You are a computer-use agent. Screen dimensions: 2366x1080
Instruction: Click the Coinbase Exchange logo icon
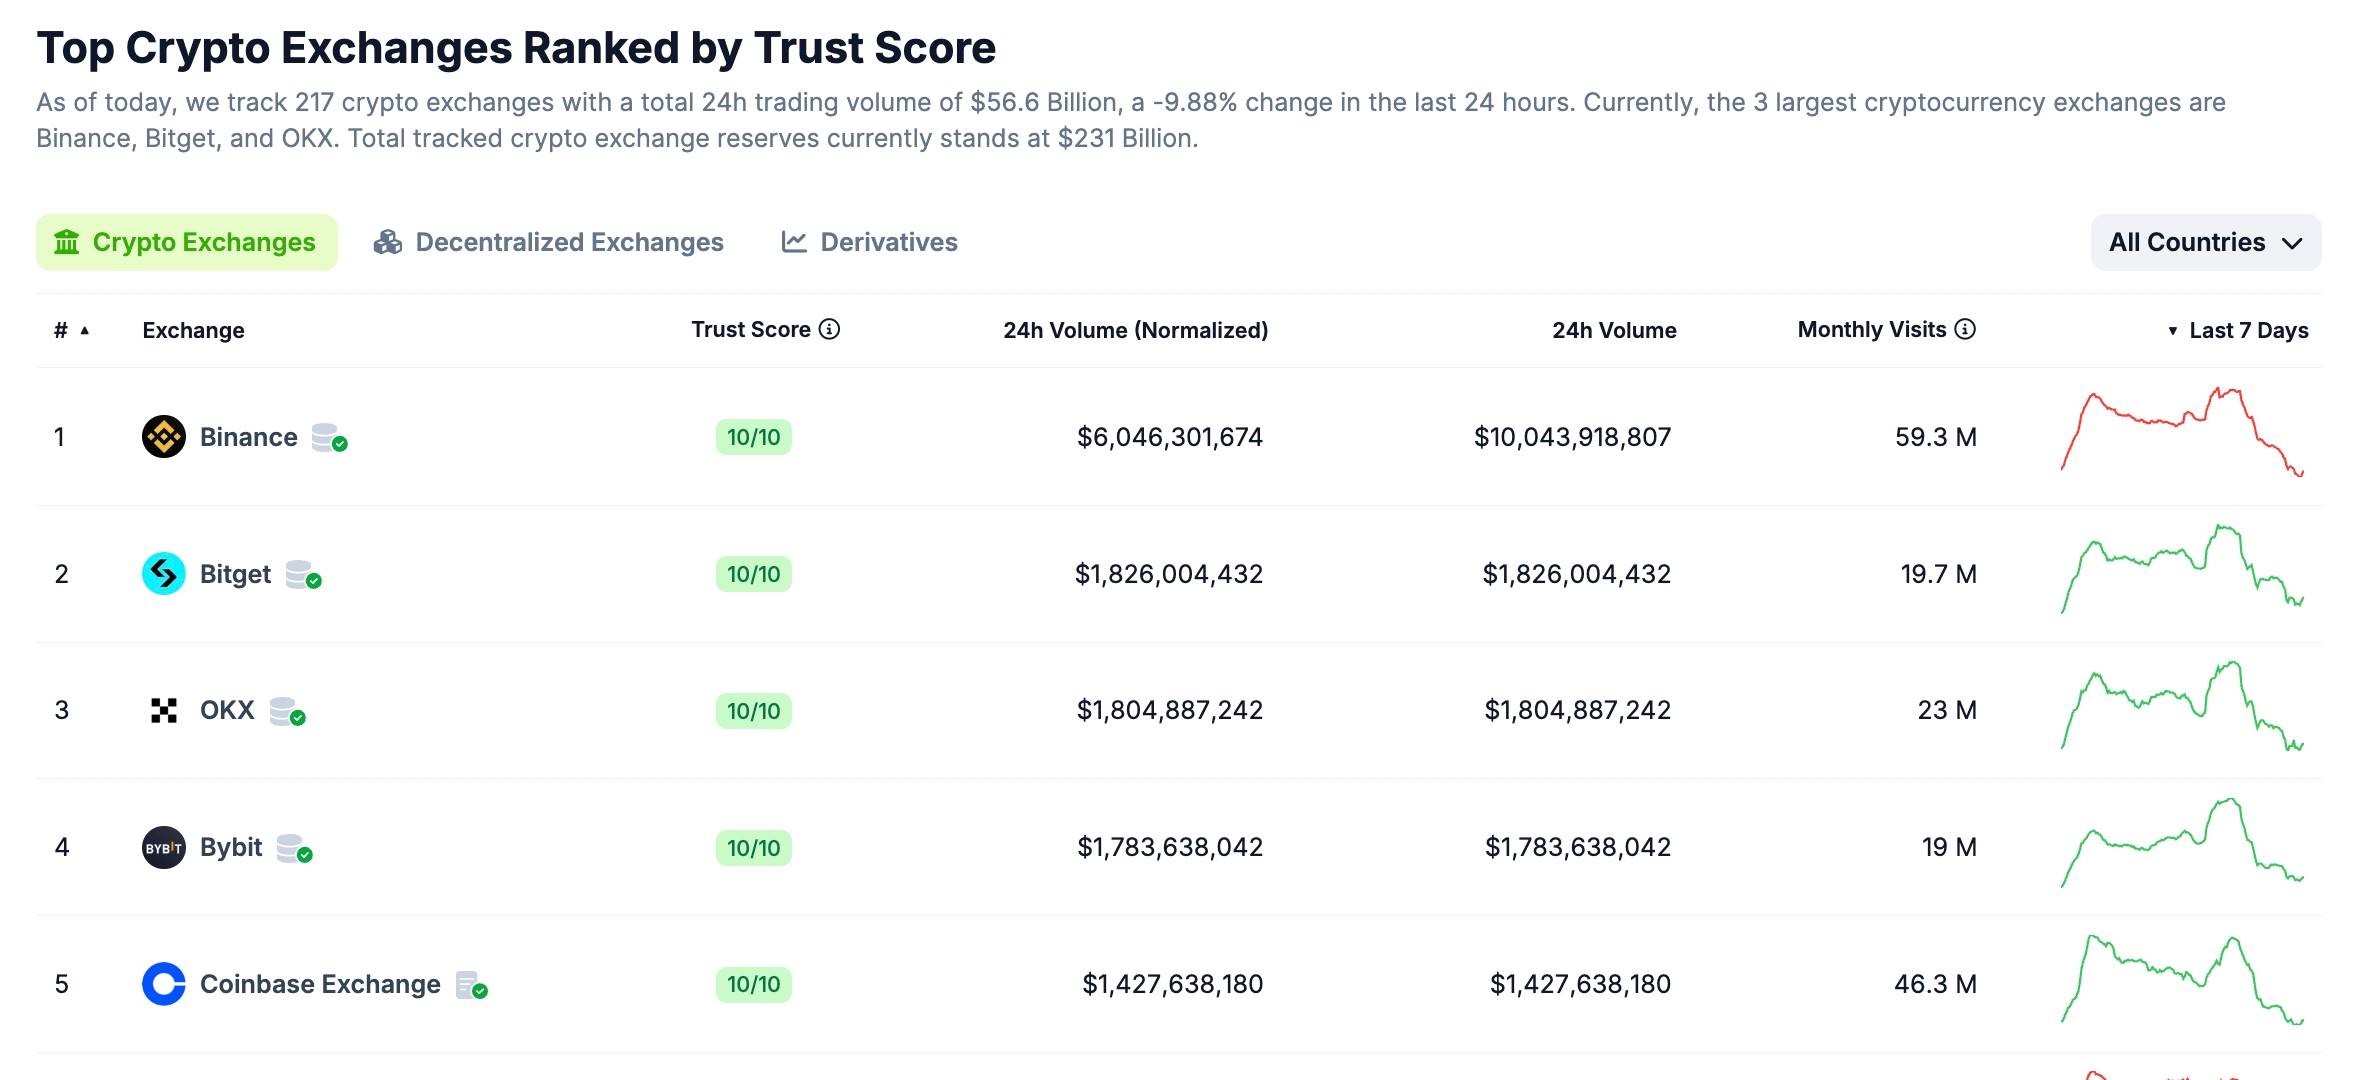point(164,984)
